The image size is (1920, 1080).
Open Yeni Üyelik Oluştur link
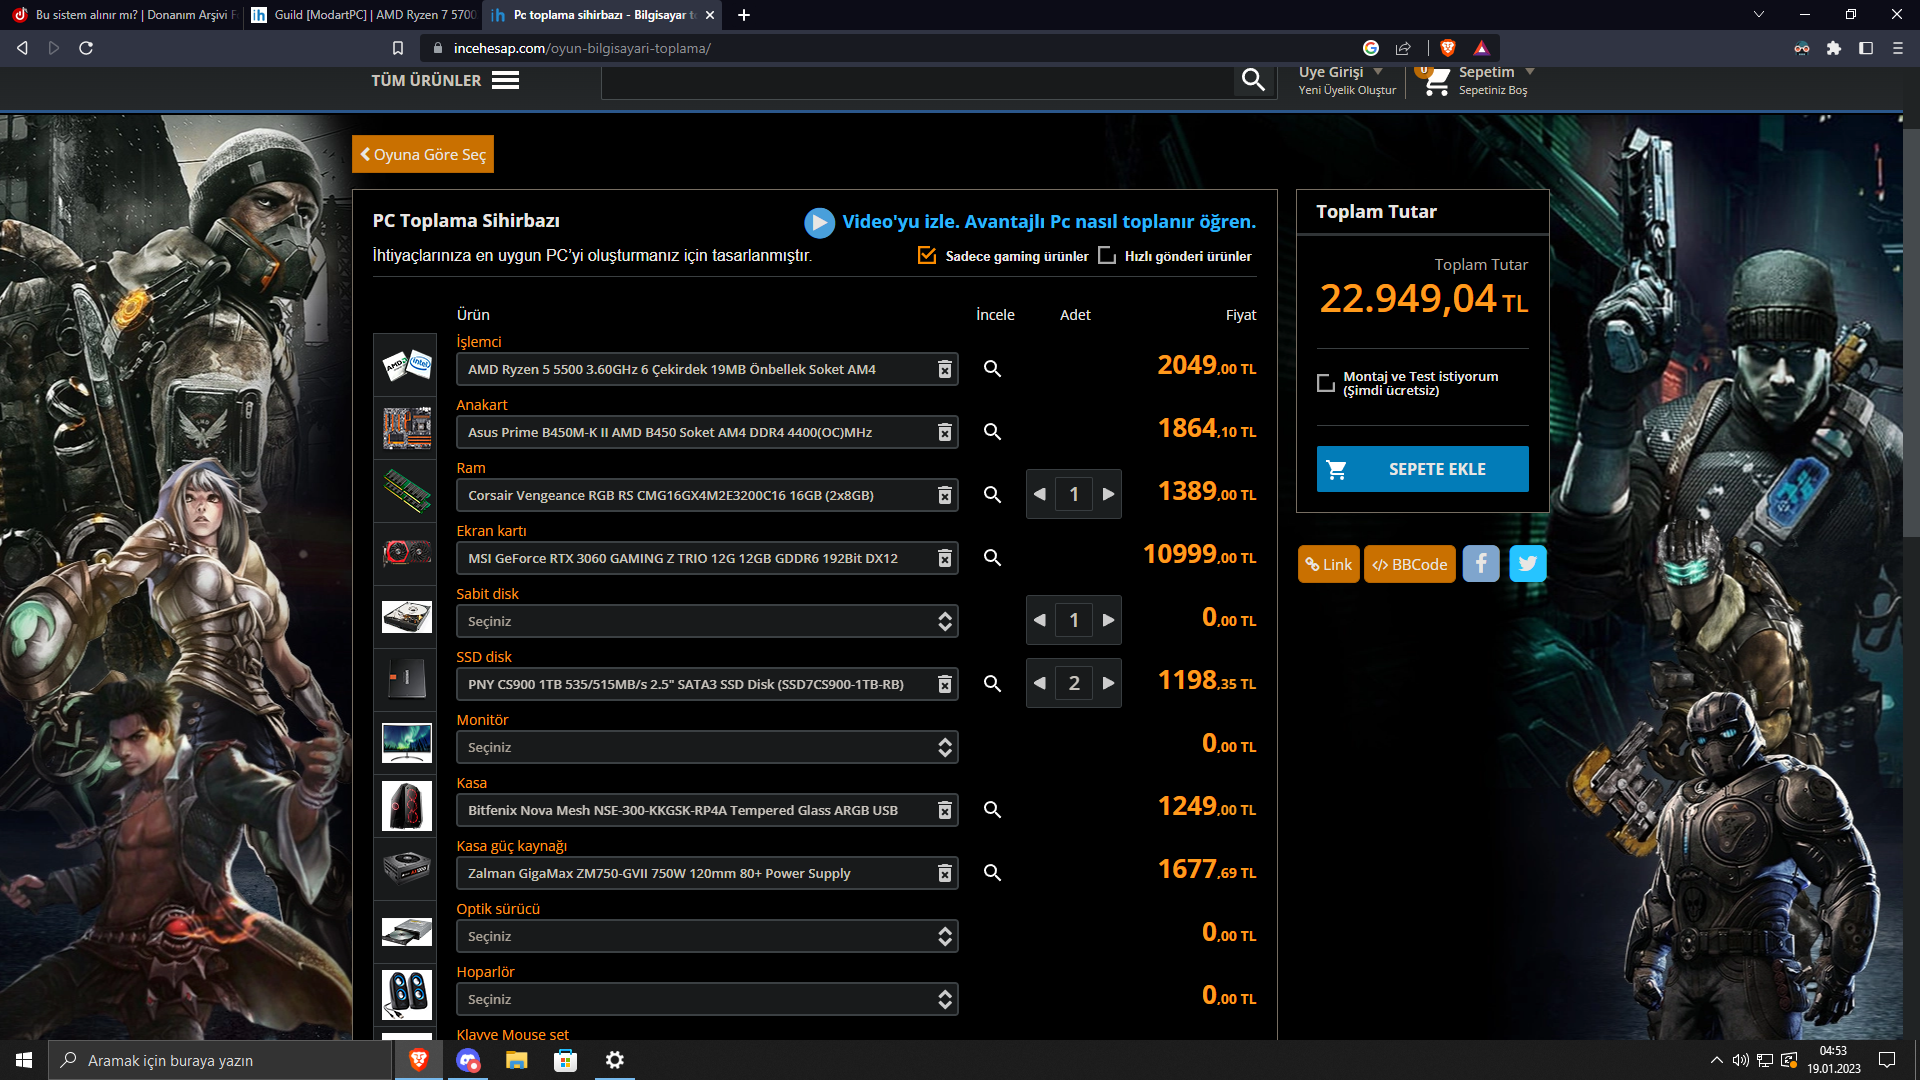(1347, 90)
